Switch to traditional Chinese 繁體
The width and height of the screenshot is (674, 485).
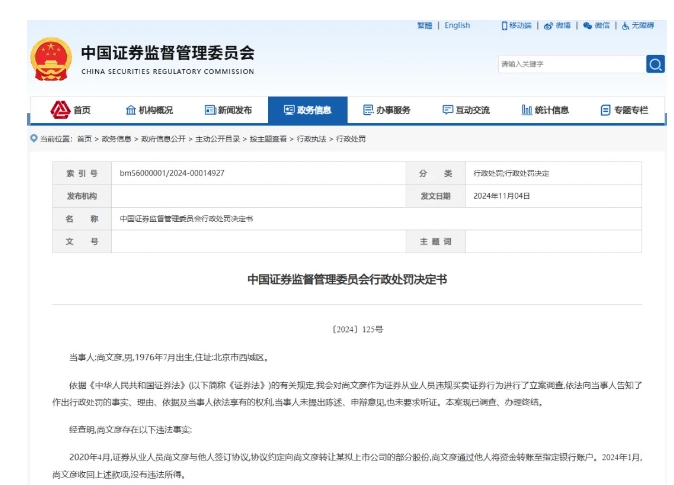424,26
